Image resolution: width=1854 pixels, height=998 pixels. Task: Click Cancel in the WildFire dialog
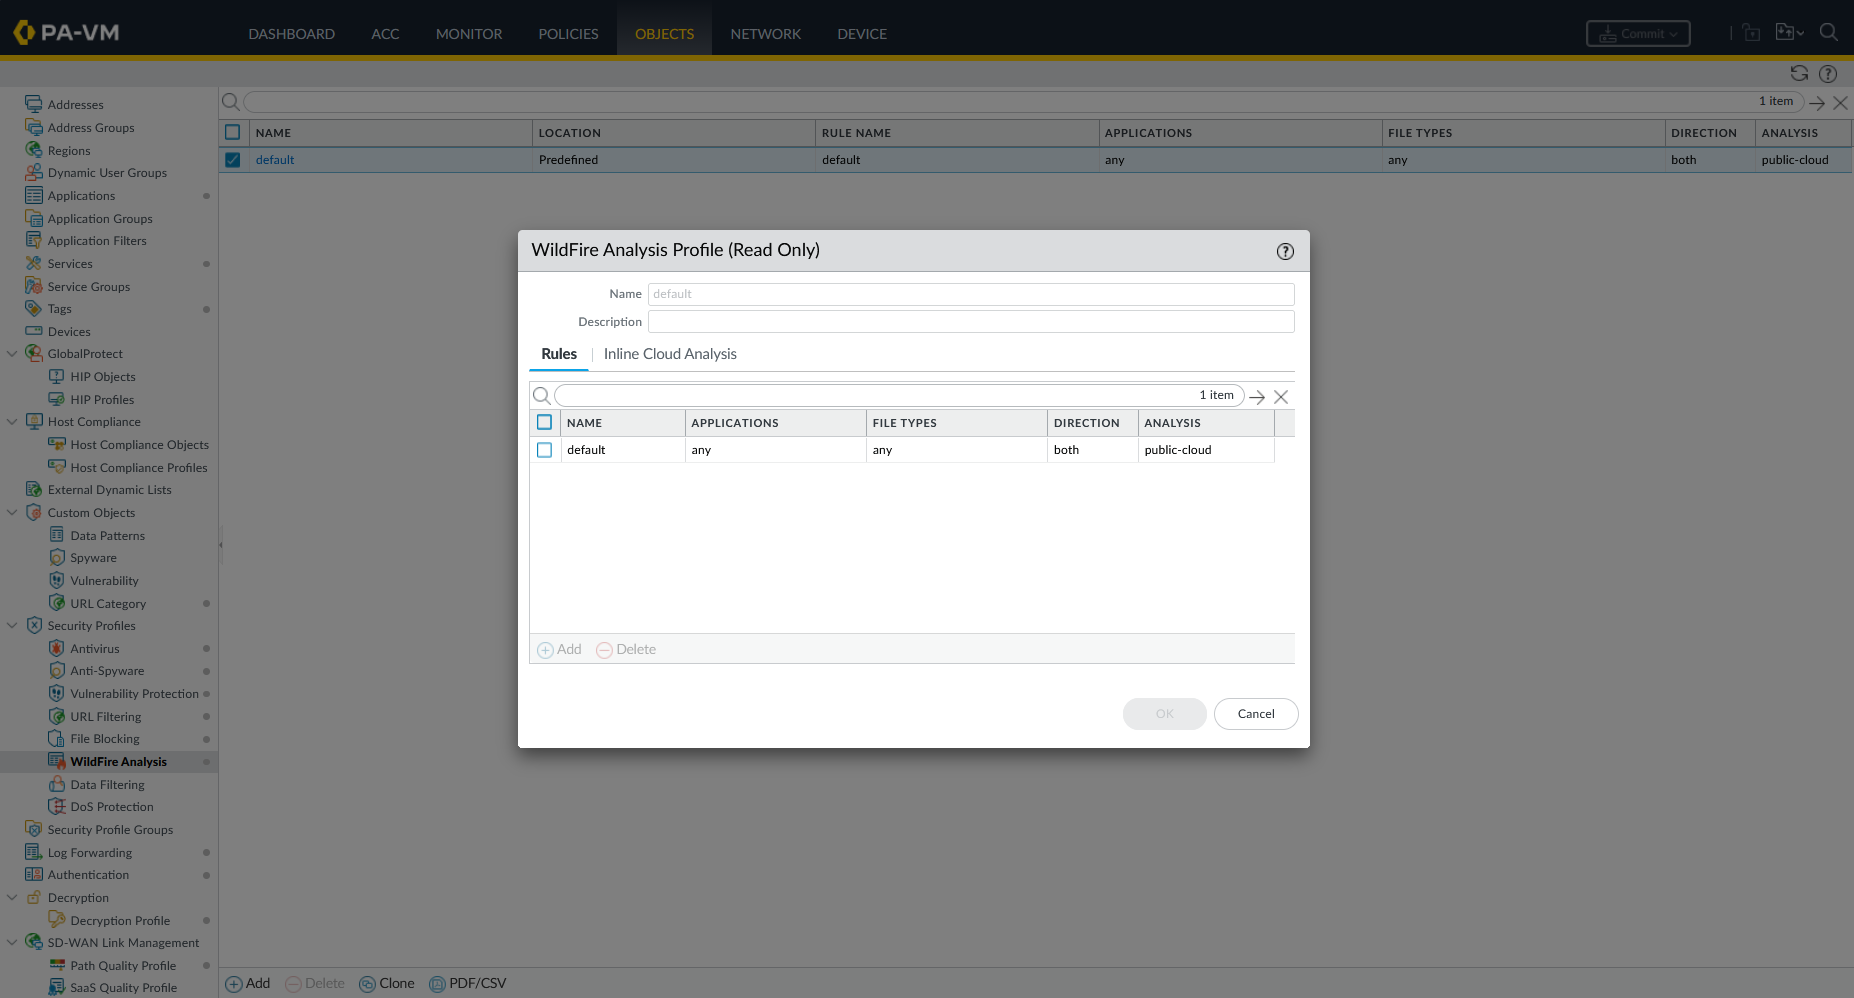pos(1256,714)
